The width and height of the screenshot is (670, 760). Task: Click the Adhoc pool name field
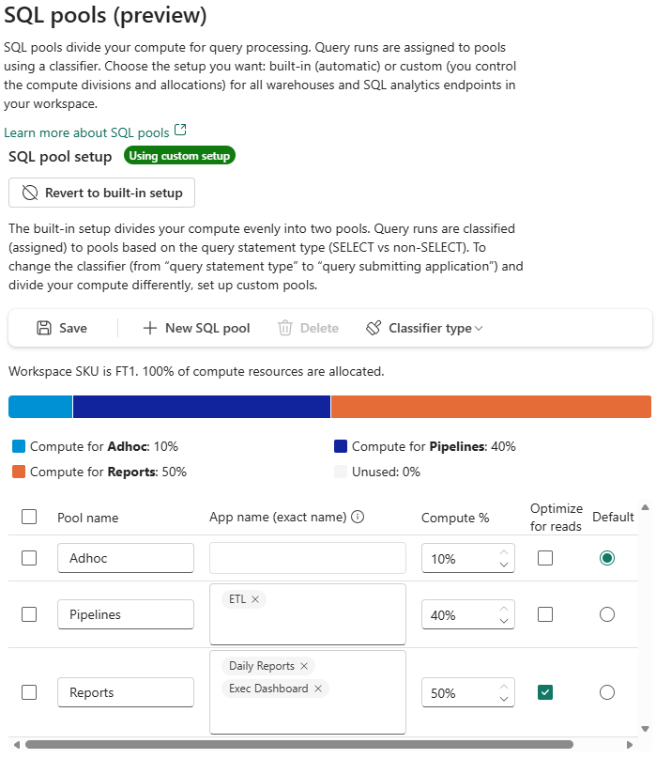coord(125,558)
